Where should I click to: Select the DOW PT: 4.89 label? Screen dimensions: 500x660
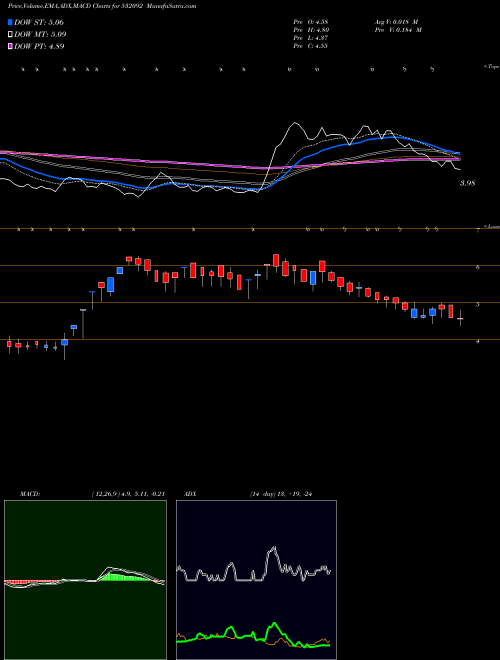click(x=39, y=46)
